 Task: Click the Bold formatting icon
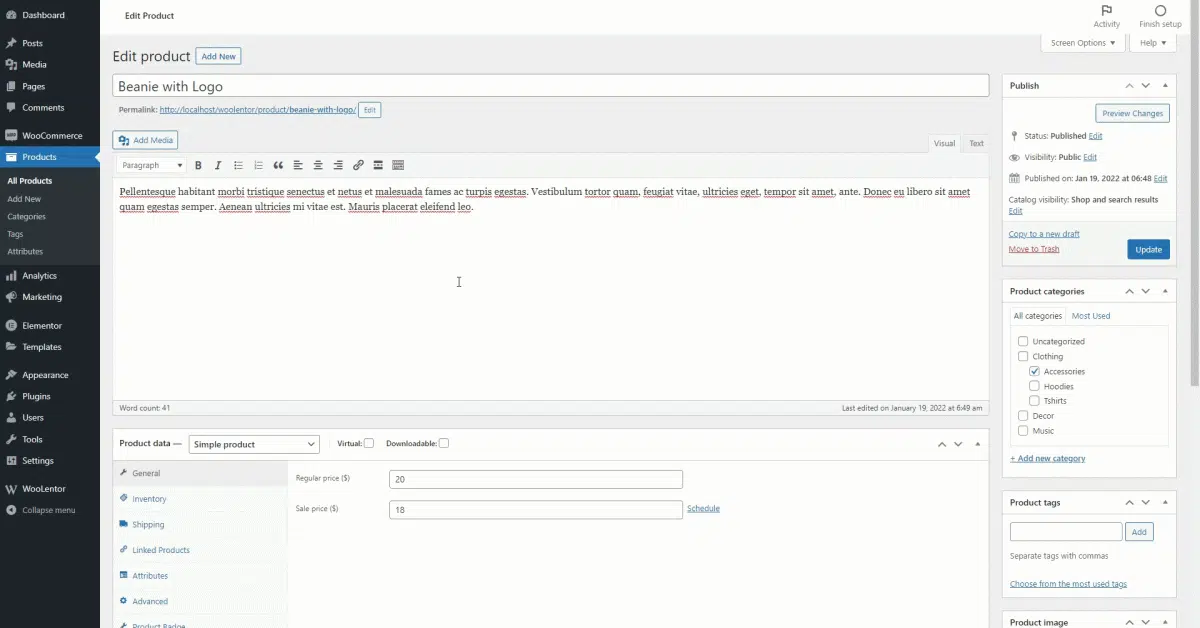pyautogui.click(x=198, y=165)
